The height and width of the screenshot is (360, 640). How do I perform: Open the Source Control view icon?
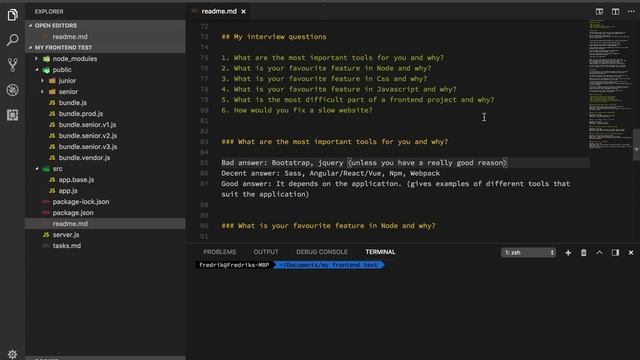click(x=12, y=65)
